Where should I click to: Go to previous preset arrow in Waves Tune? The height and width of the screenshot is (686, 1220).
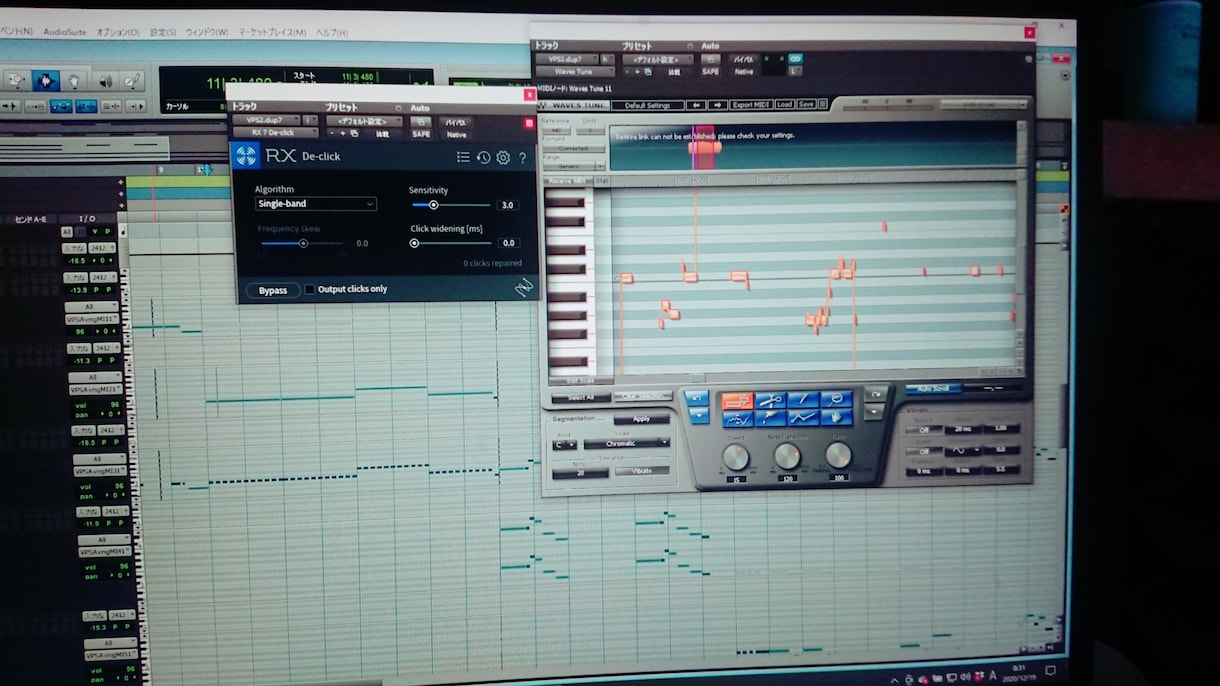[696, 105]
